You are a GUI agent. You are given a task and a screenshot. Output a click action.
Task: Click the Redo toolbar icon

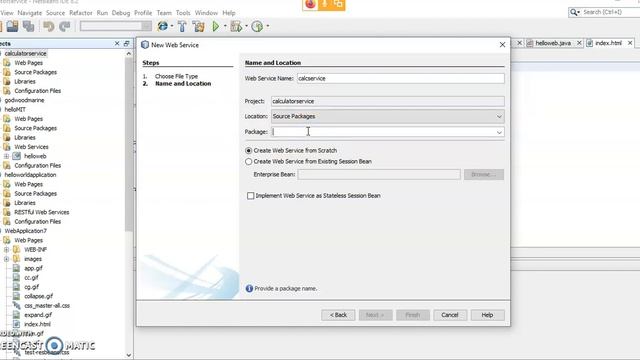[x=64, y=27]
